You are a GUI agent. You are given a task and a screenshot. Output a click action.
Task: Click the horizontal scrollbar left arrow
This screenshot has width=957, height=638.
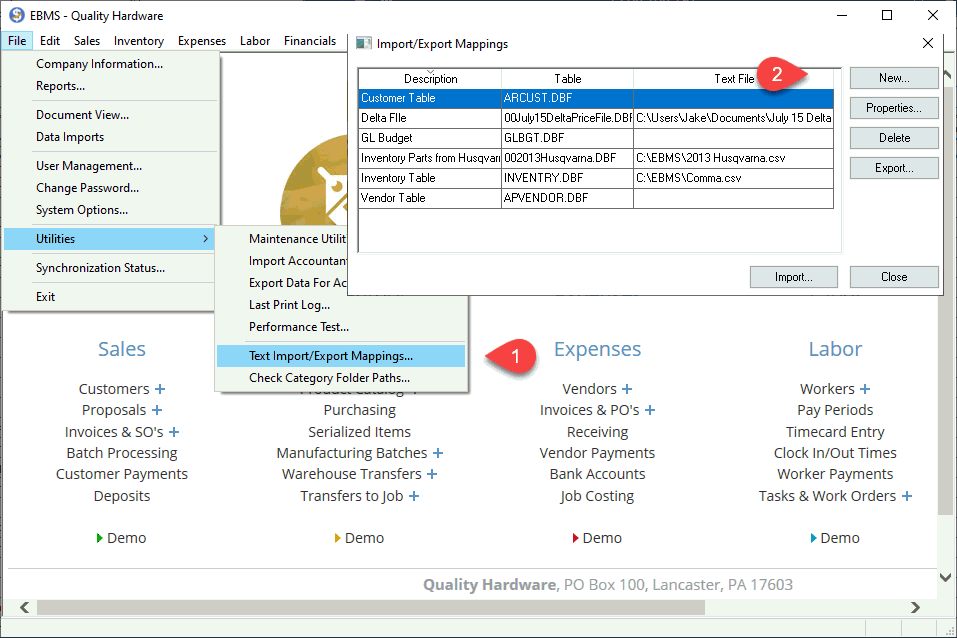click(24, 607)
